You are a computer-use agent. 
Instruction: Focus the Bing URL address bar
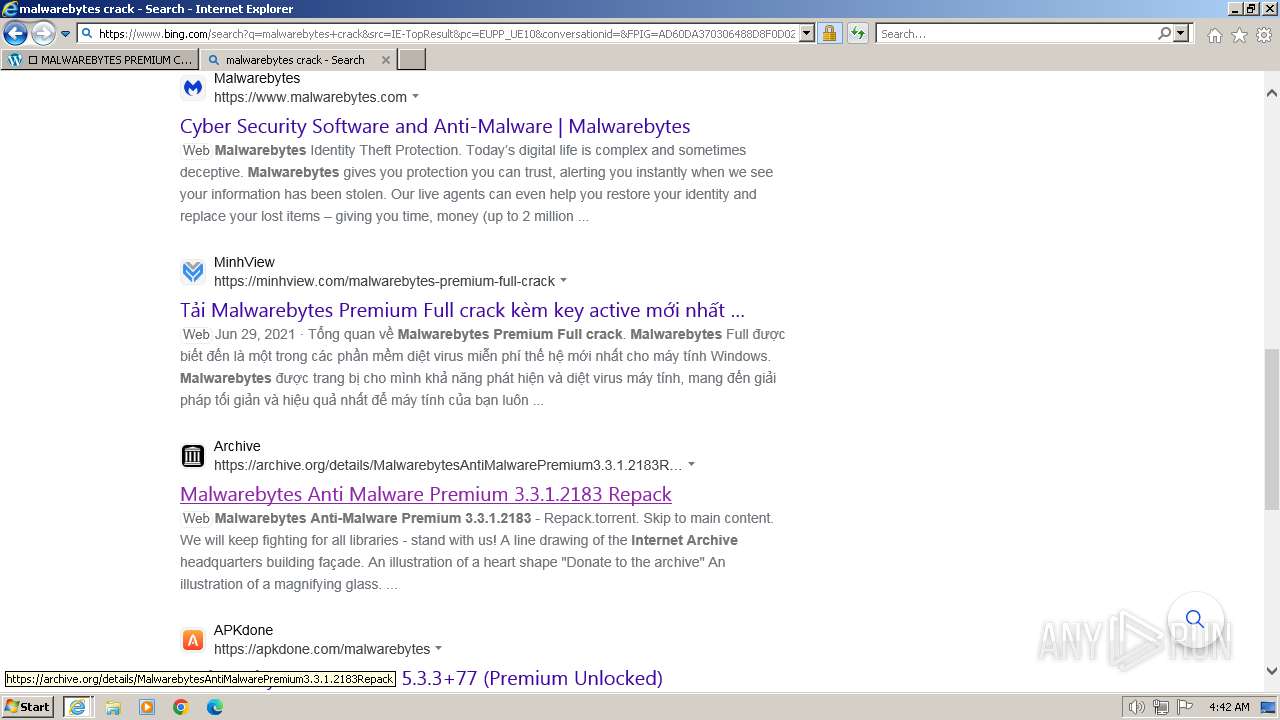[x=446, y=34]
